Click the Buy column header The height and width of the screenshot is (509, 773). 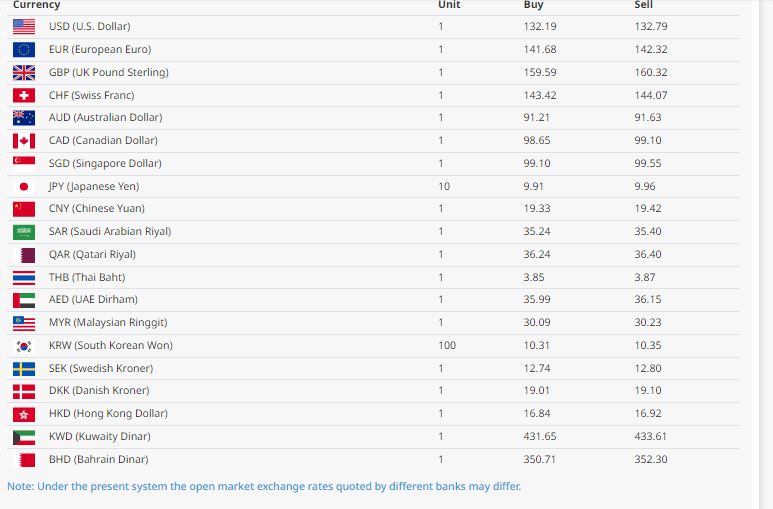coord(534,5)
